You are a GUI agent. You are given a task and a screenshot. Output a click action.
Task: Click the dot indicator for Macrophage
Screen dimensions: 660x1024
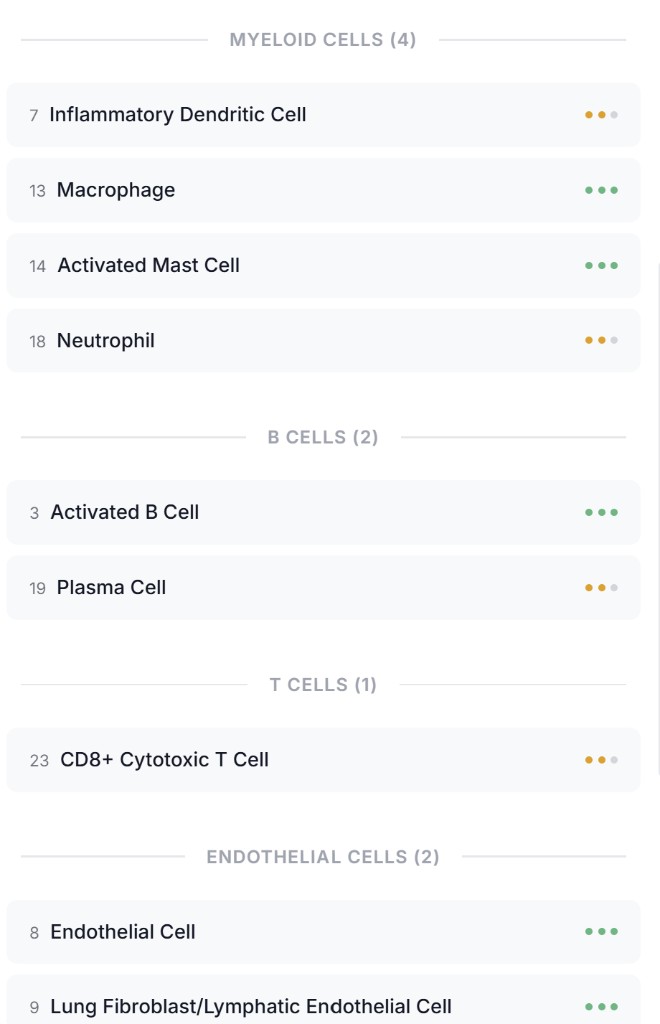pos(601,190)
